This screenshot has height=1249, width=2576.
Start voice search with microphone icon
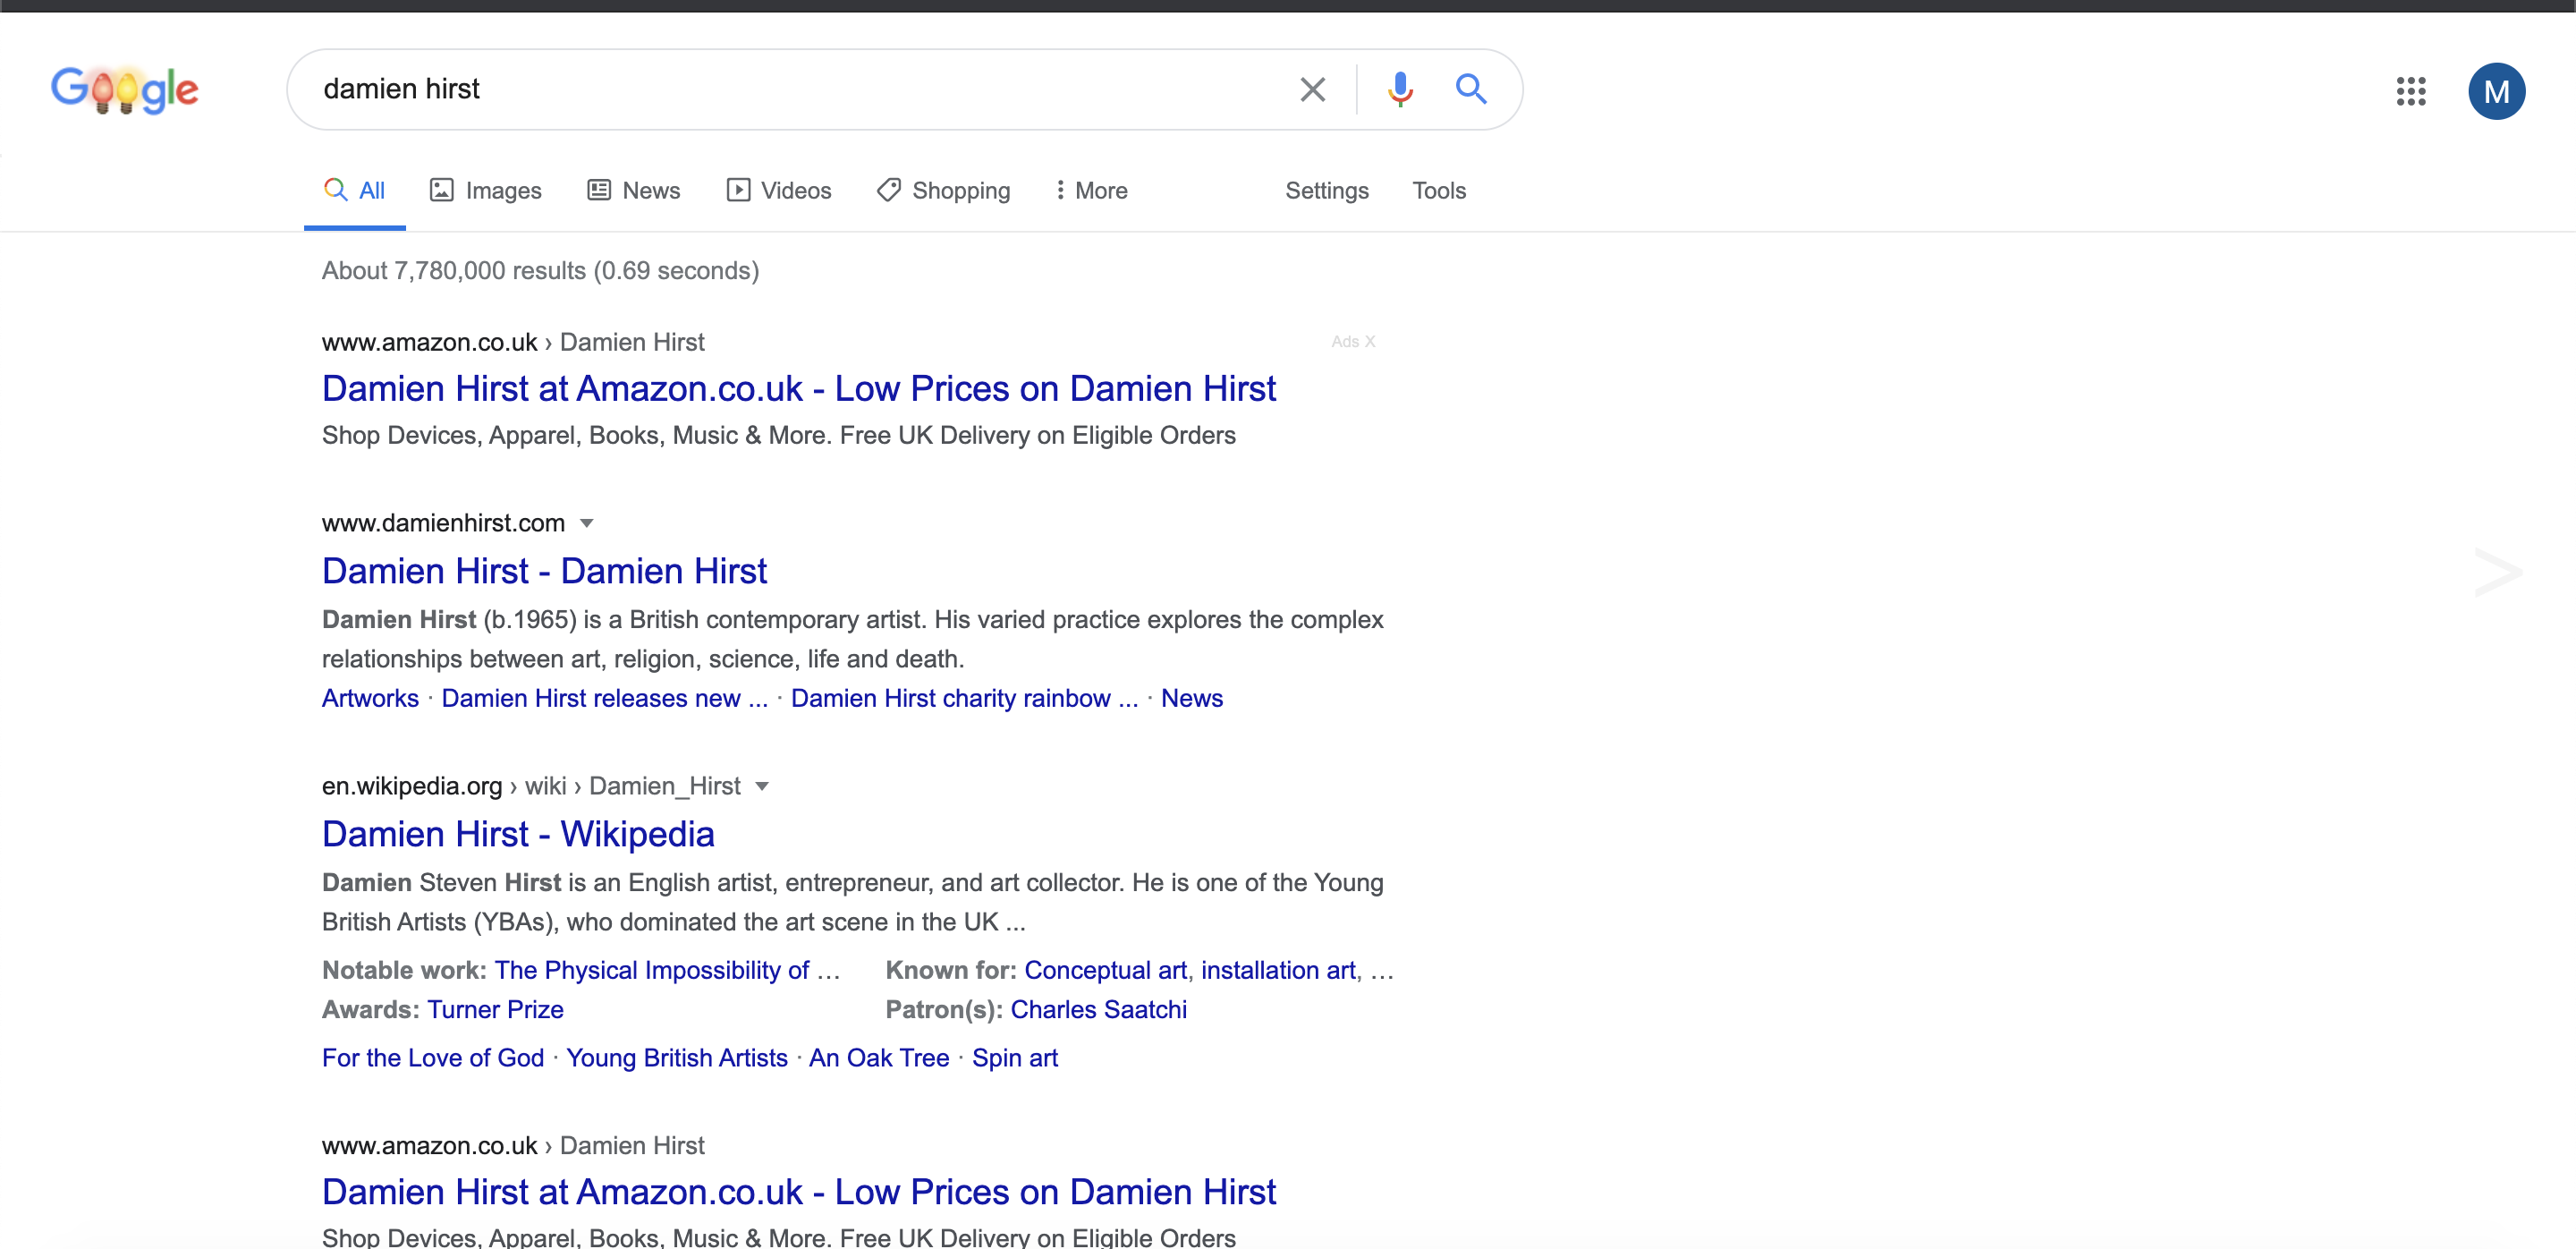(1400, 90)
